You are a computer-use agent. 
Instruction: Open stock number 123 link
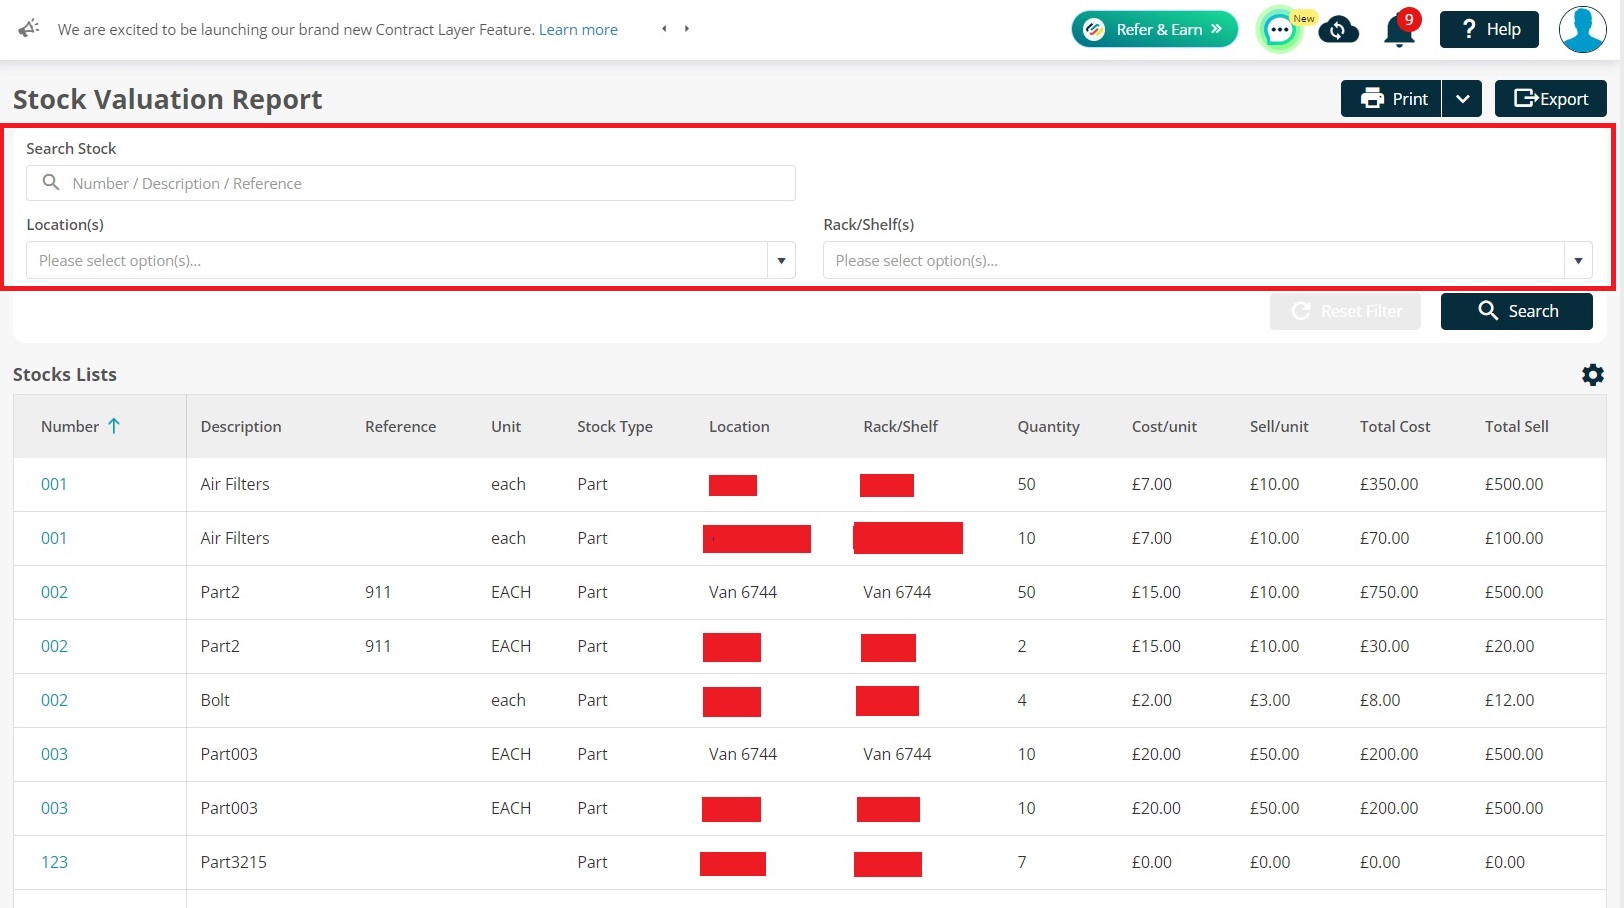pyautogui.click(x=54, y=862)
